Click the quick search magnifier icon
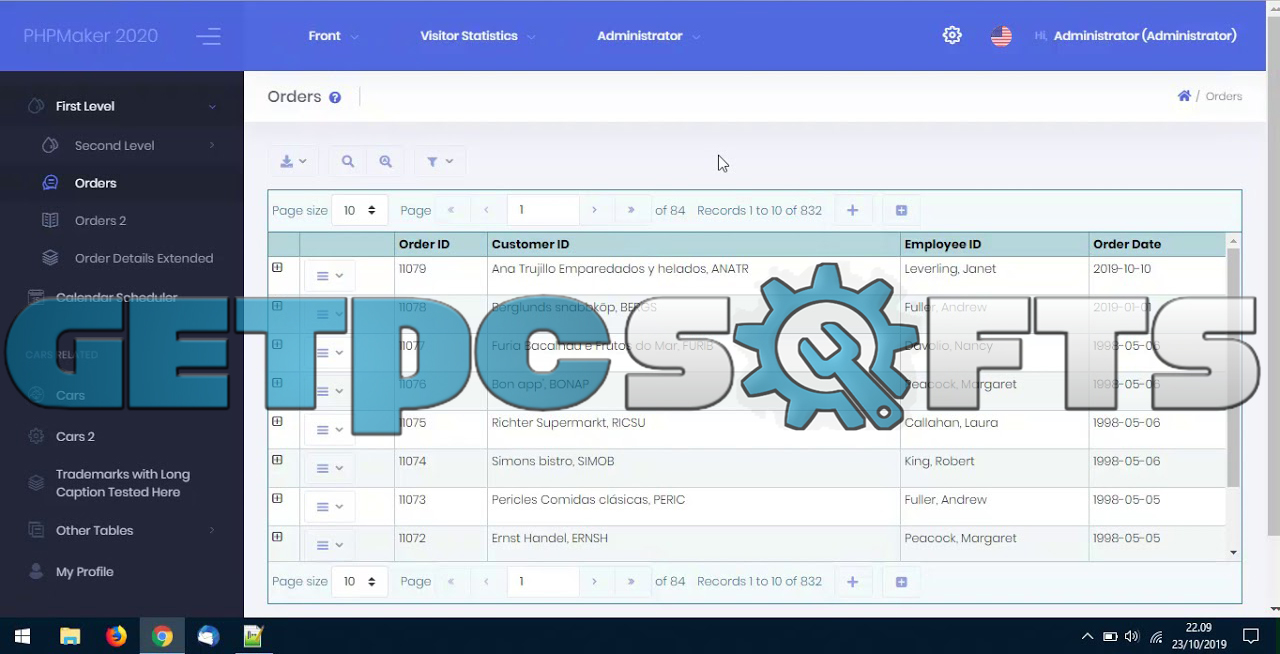Viewport: 1280px width, 654px height. 348,161
